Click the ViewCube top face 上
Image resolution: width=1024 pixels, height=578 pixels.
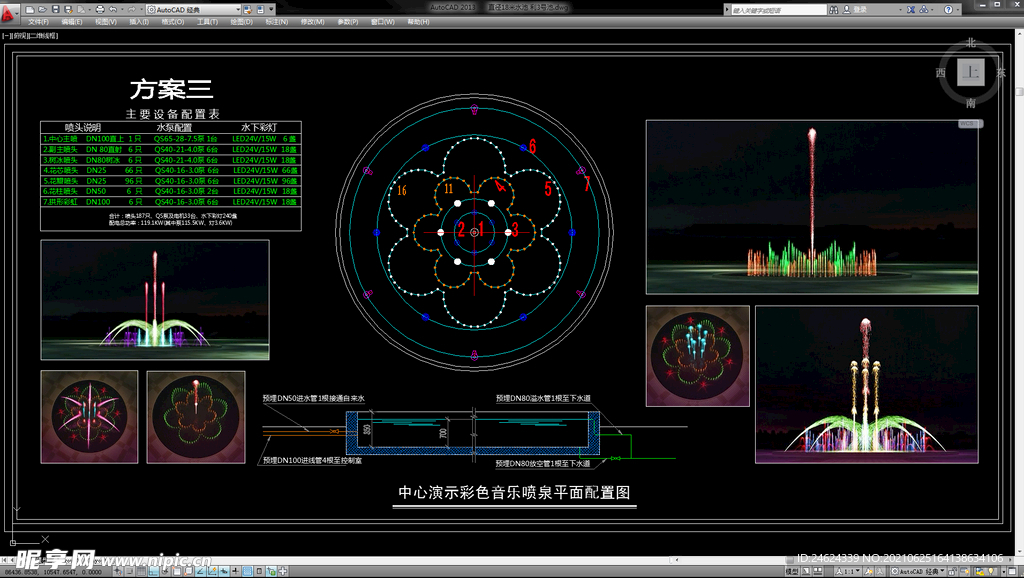tap(970, 72)
